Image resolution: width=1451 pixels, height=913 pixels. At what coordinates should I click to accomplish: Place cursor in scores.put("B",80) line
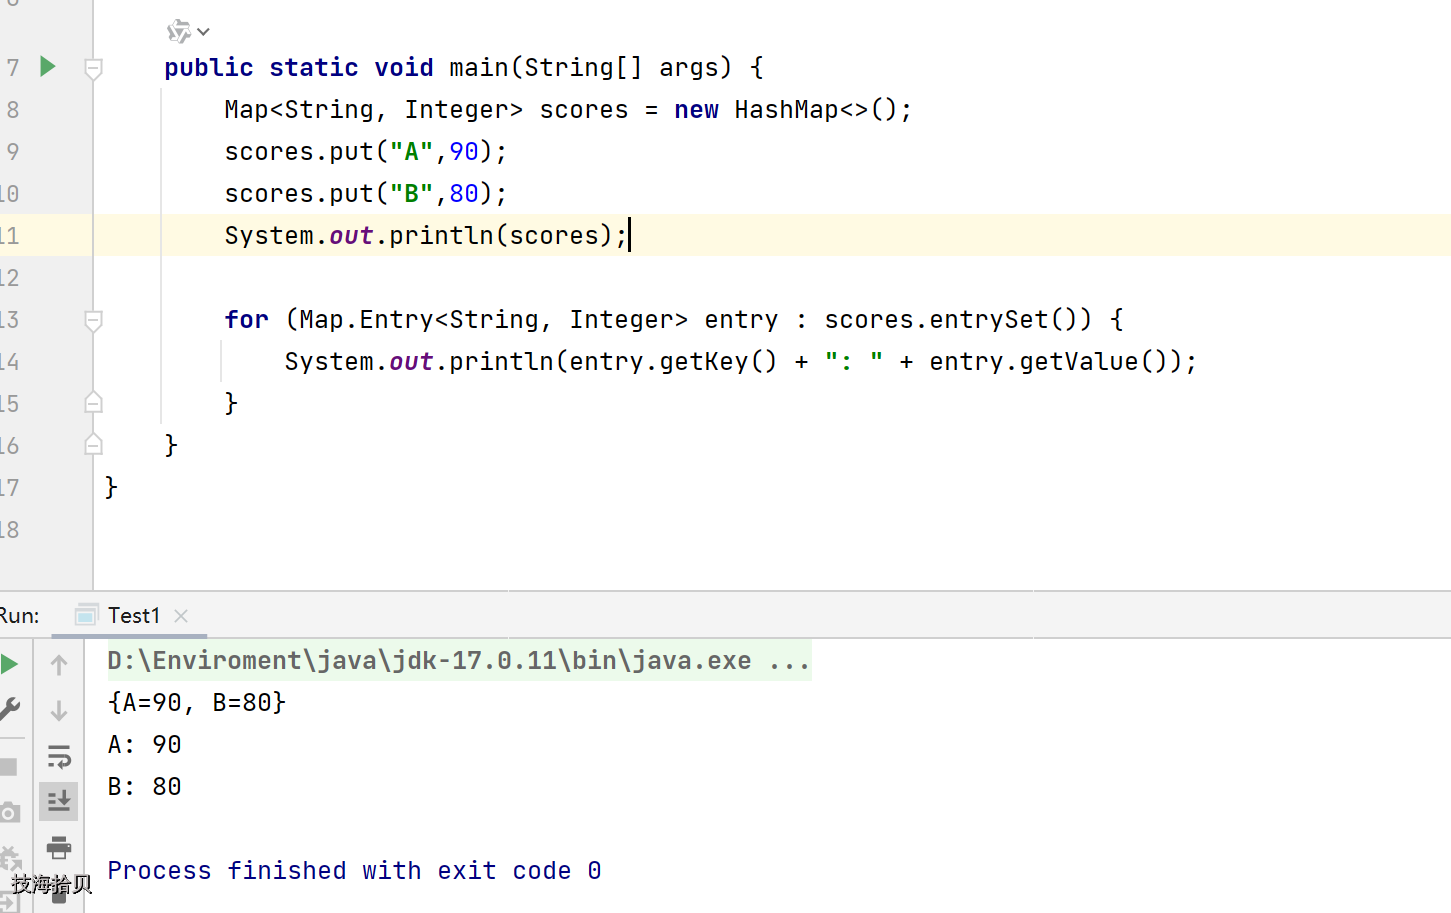[366, 194]
